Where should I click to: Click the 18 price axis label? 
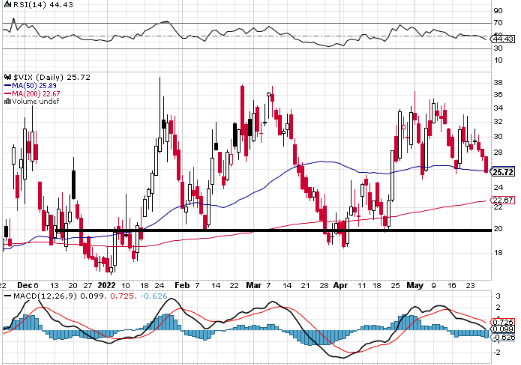coord(498,252)
